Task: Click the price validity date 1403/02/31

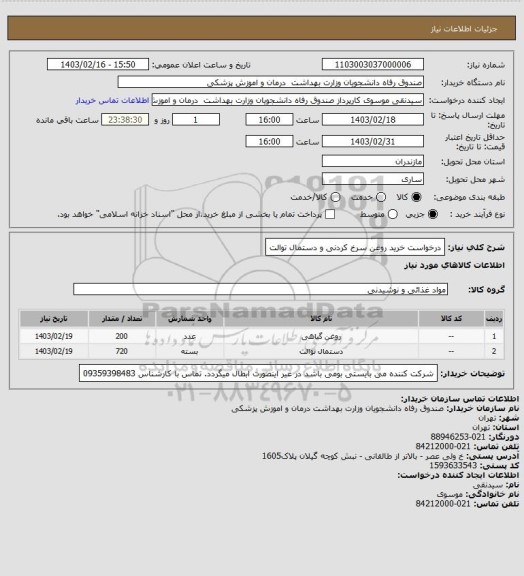Action: point(373,141)
